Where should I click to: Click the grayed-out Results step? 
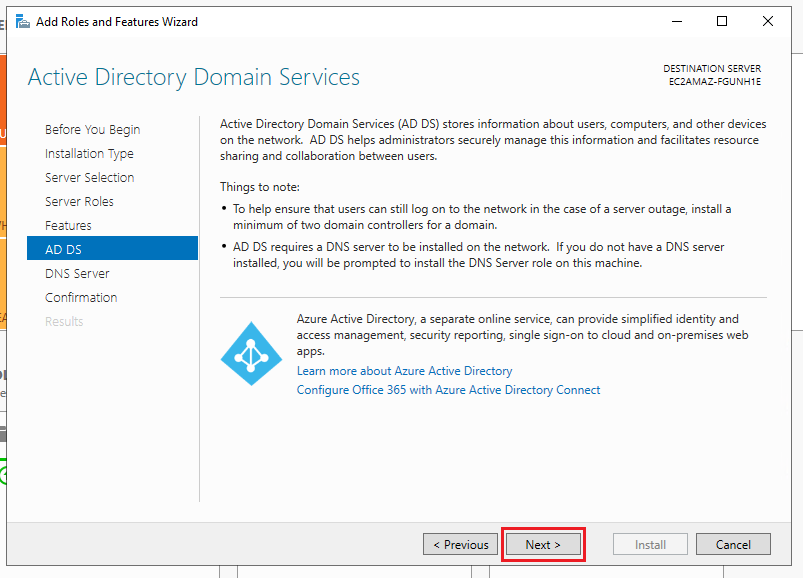click(x=64, y=322)
